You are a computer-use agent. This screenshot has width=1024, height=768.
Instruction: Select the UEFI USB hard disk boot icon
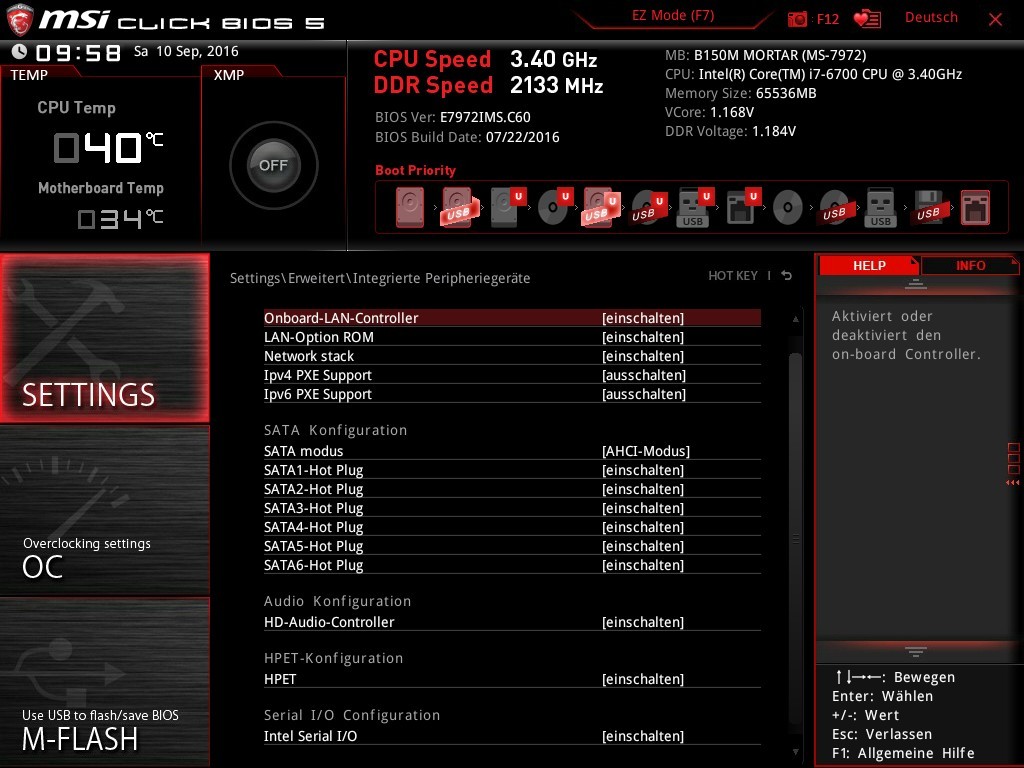point(600,208)
